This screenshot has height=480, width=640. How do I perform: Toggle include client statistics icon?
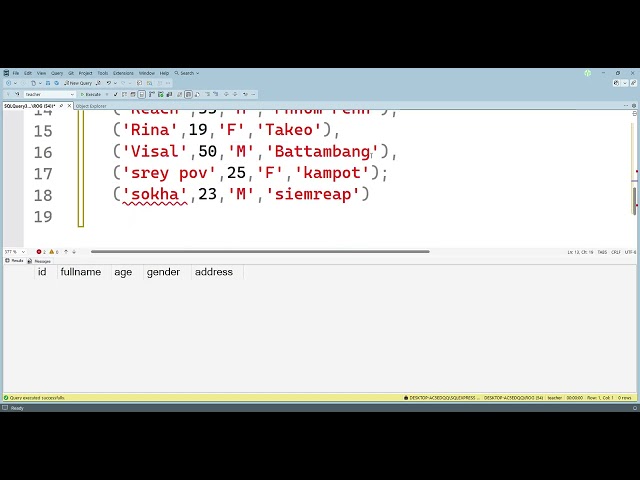169,94
